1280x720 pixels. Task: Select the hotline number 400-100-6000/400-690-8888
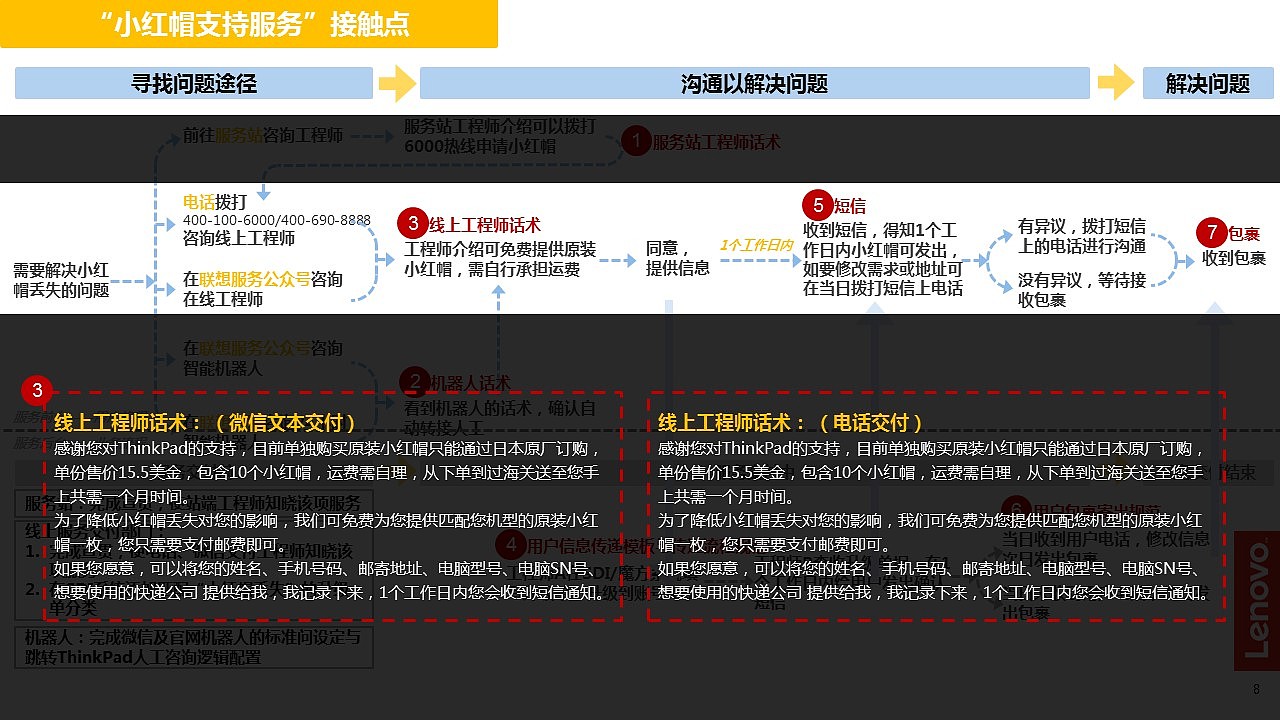pos(277,220)
